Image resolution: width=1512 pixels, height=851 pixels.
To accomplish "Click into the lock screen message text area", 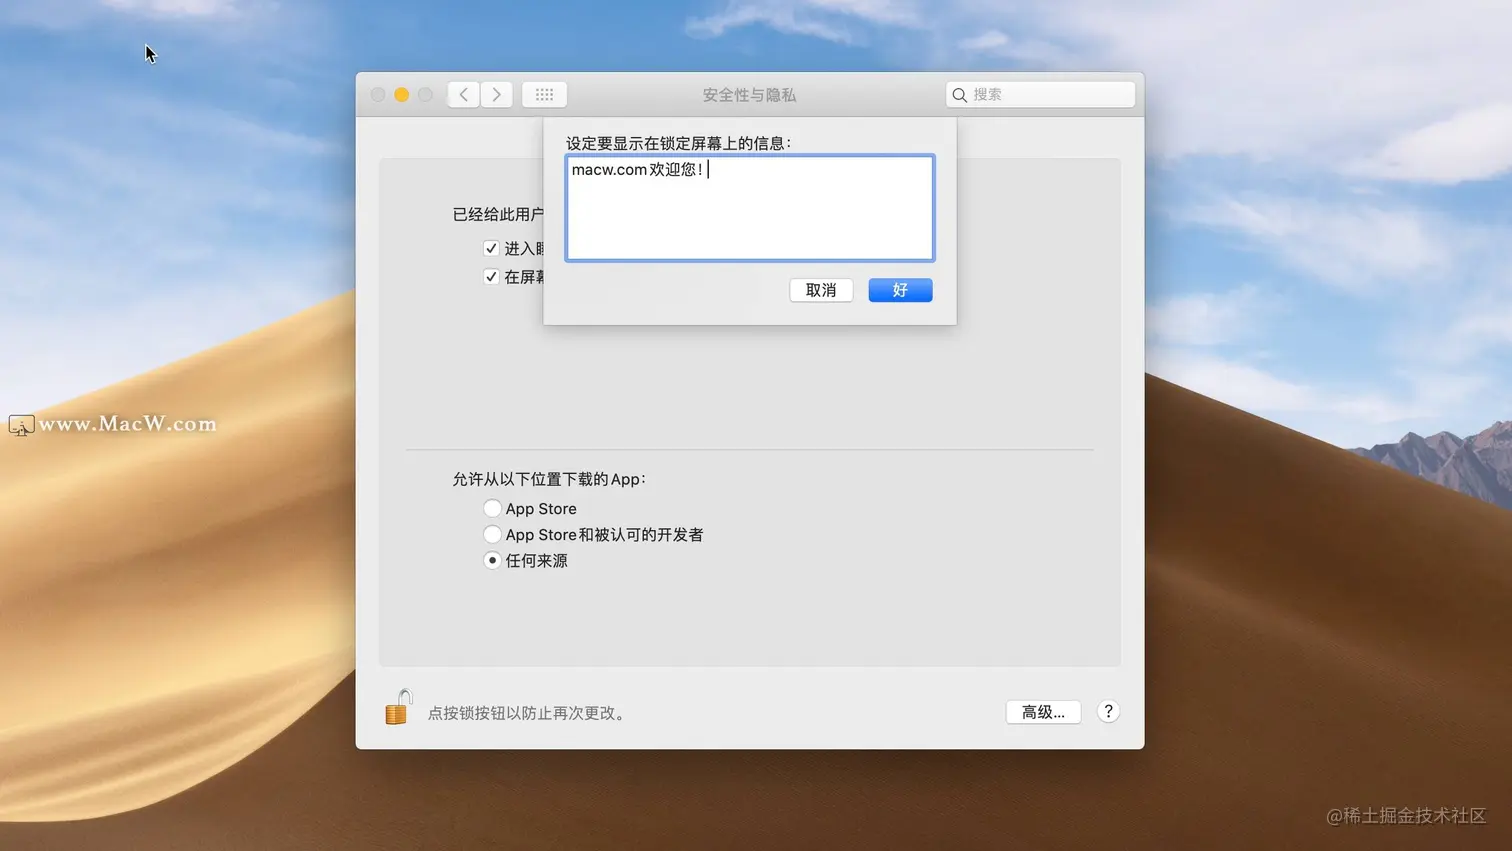I will [x=750, y=208].
